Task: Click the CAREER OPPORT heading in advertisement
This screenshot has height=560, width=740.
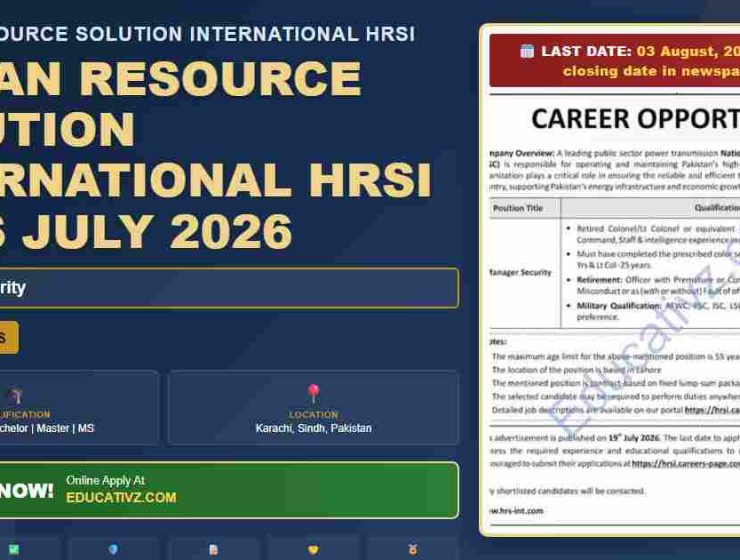Action: [x=635, y=118]
